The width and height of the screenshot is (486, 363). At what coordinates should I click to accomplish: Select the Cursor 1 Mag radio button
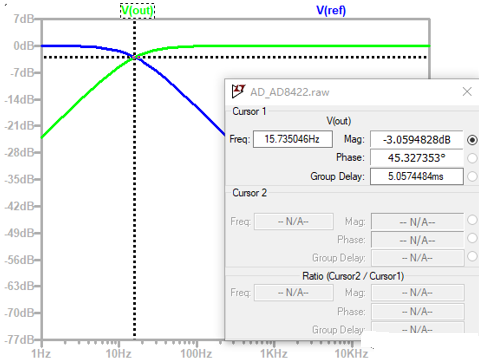point(472,140)
